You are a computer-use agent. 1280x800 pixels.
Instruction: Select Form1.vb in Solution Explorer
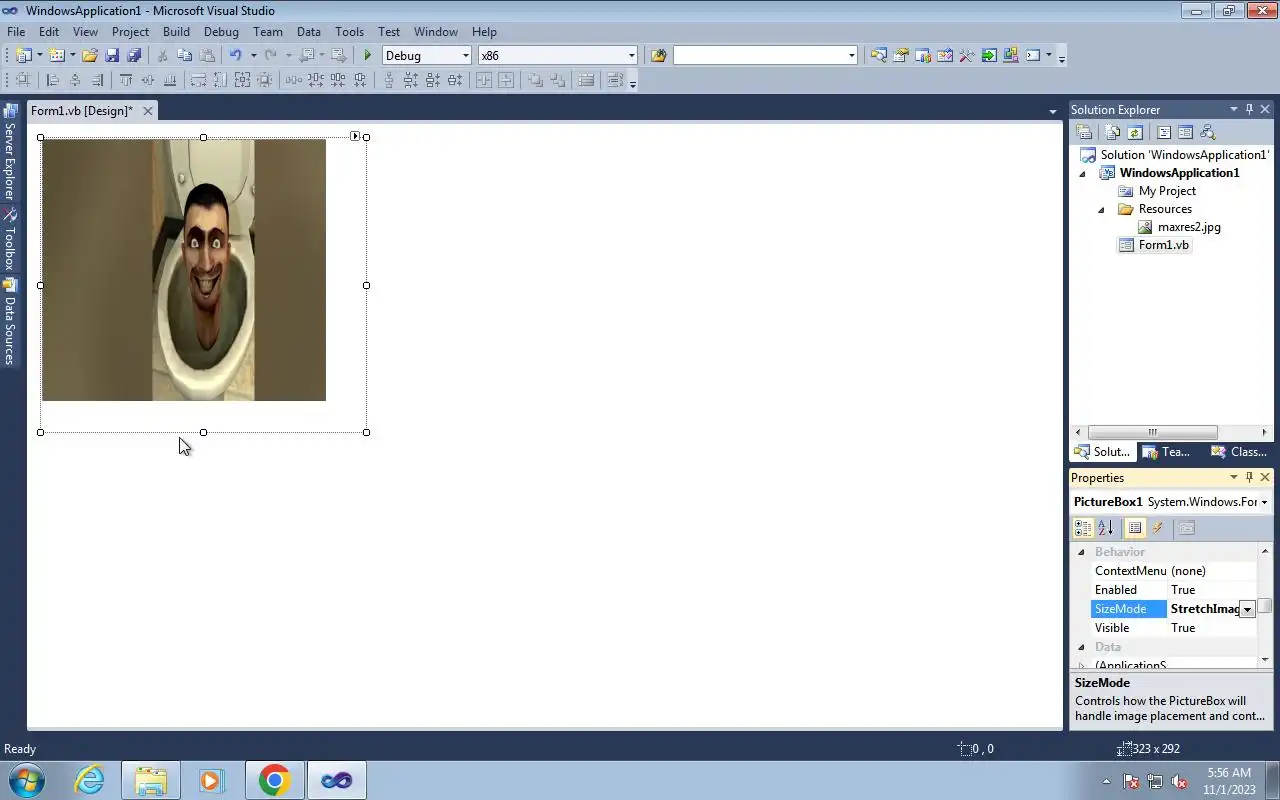pos(1164,245)
